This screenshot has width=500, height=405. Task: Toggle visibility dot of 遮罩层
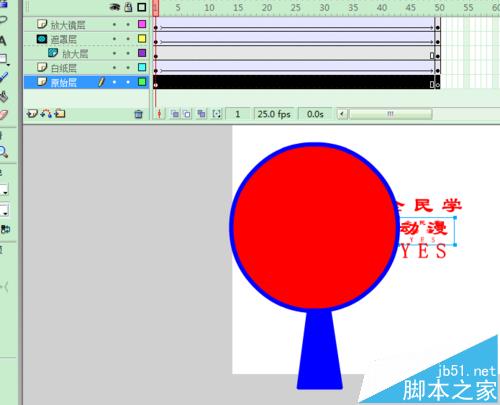(114, 39)
